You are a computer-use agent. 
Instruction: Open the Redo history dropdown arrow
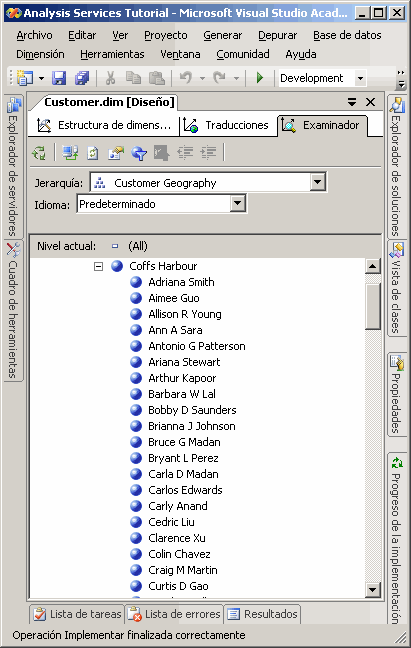[x=236, y=78]
